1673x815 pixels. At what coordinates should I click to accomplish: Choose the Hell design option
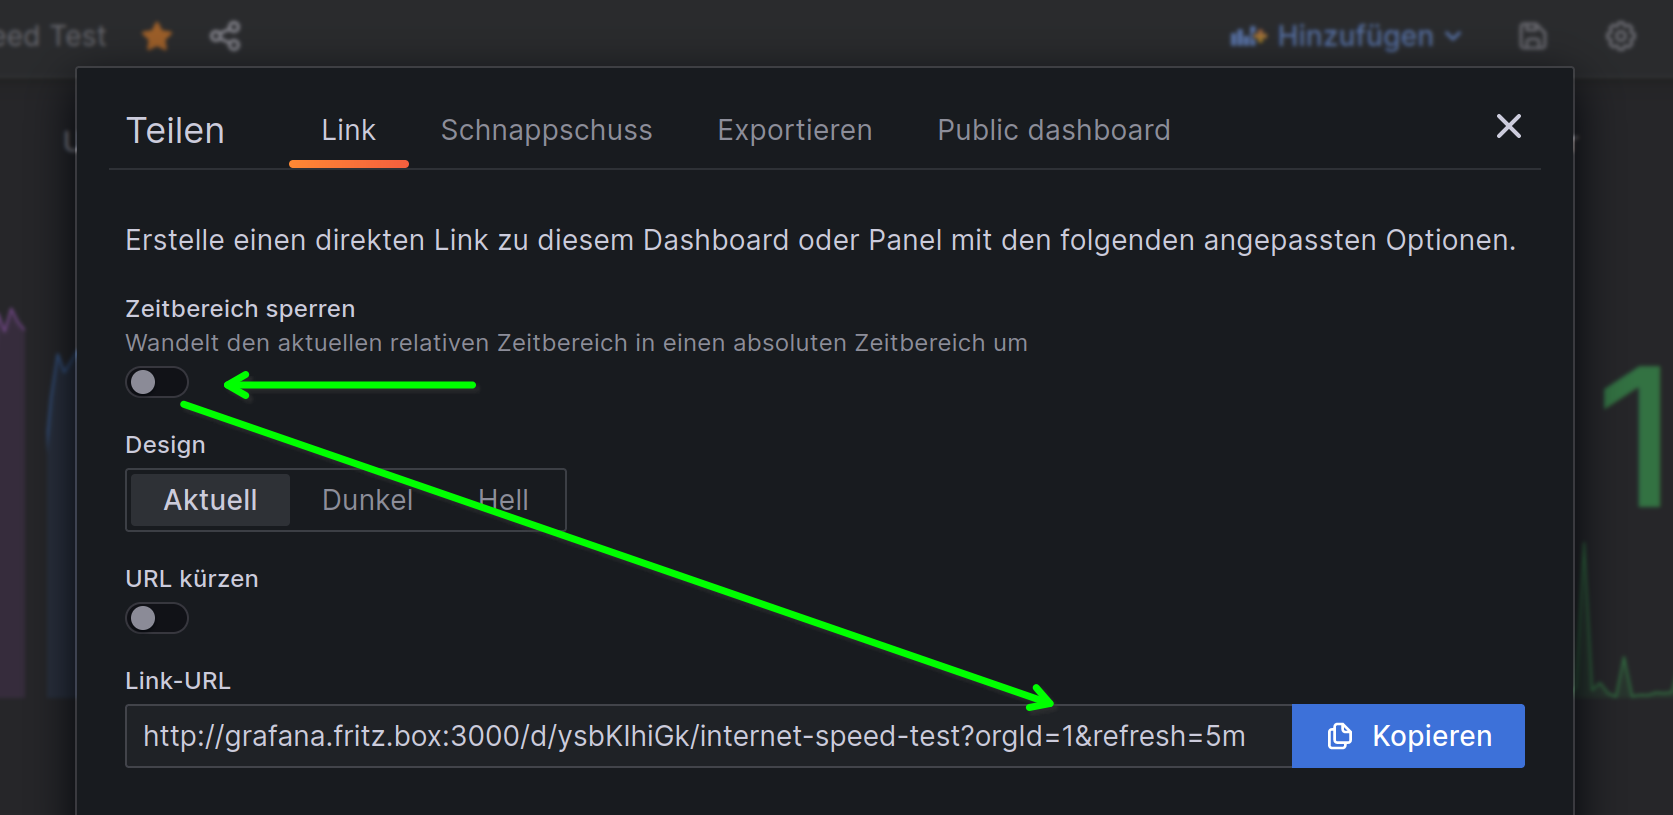pos(503,500)
